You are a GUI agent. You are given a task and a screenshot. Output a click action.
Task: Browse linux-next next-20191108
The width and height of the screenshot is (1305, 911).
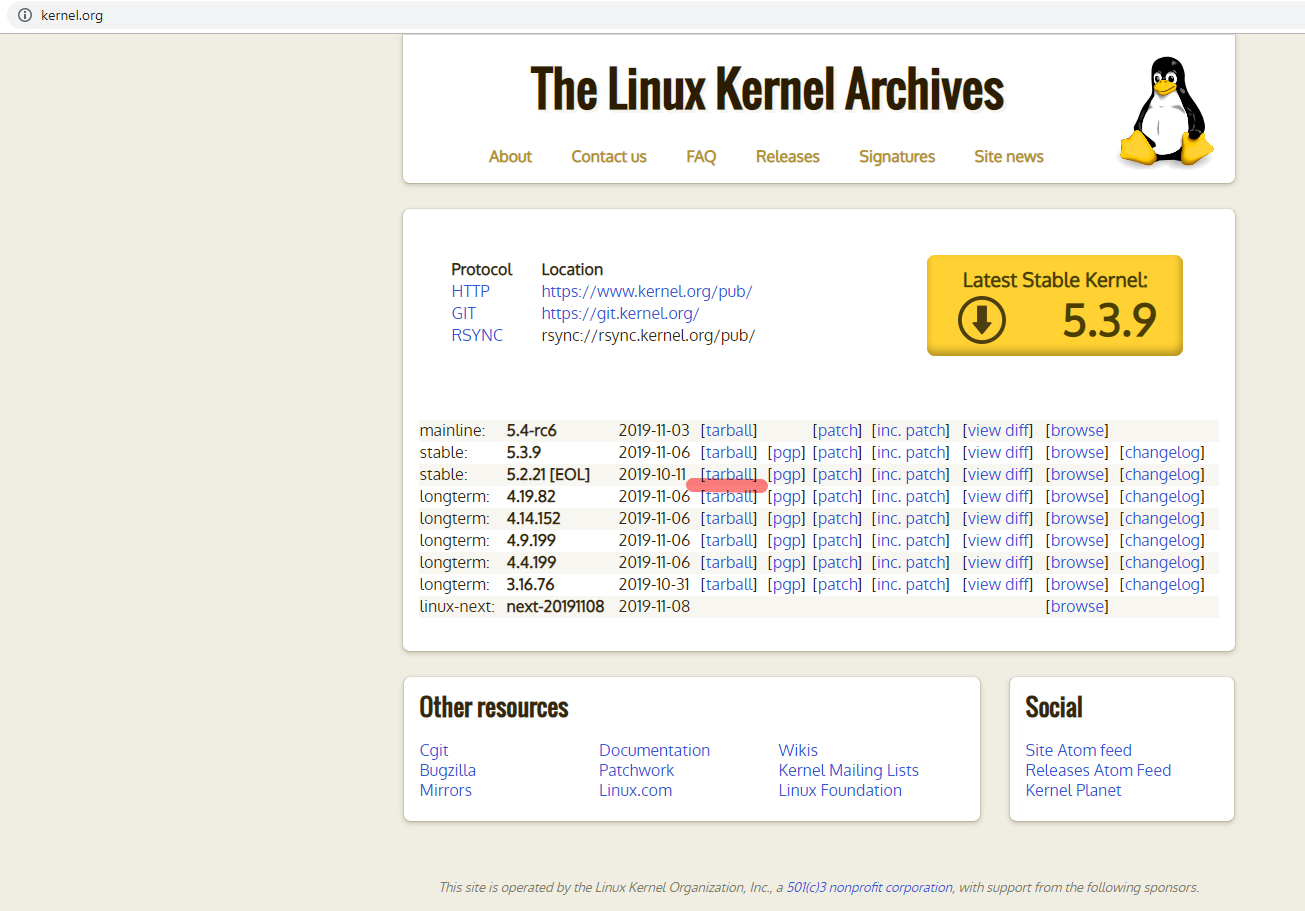1077,606
